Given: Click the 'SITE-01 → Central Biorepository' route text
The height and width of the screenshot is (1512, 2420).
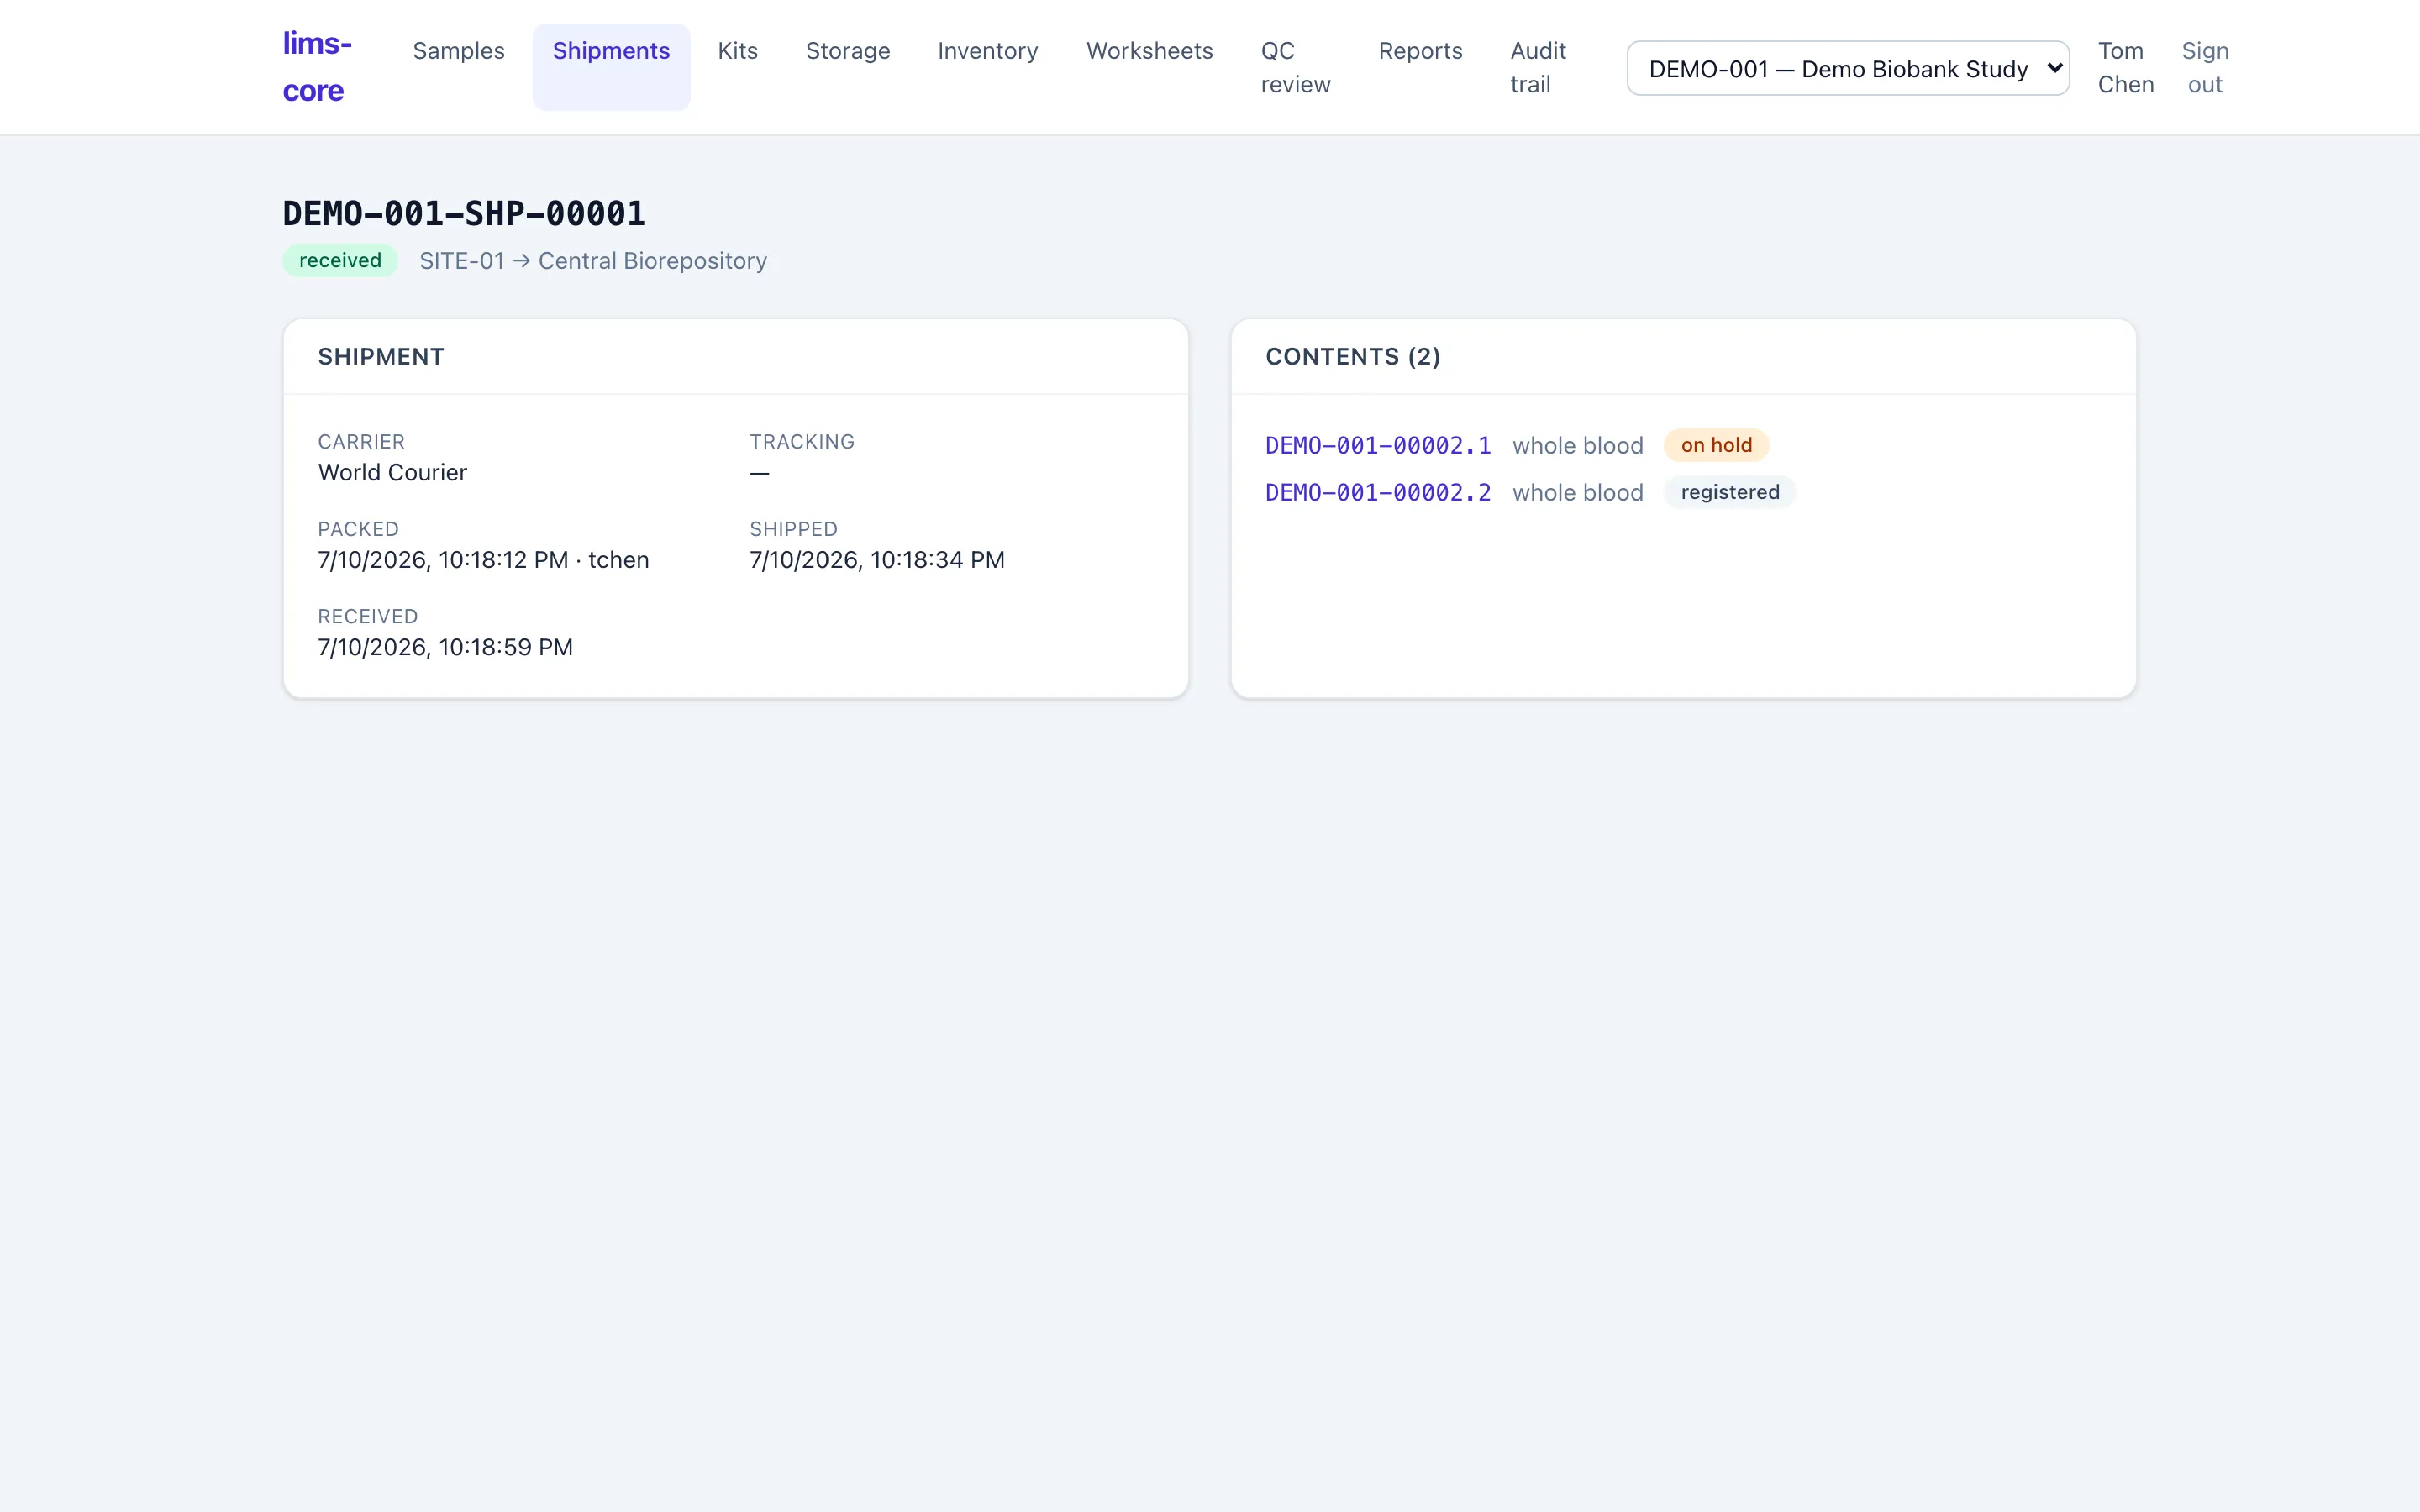Looking at the screenshot, I should click(x=593, y=261).
